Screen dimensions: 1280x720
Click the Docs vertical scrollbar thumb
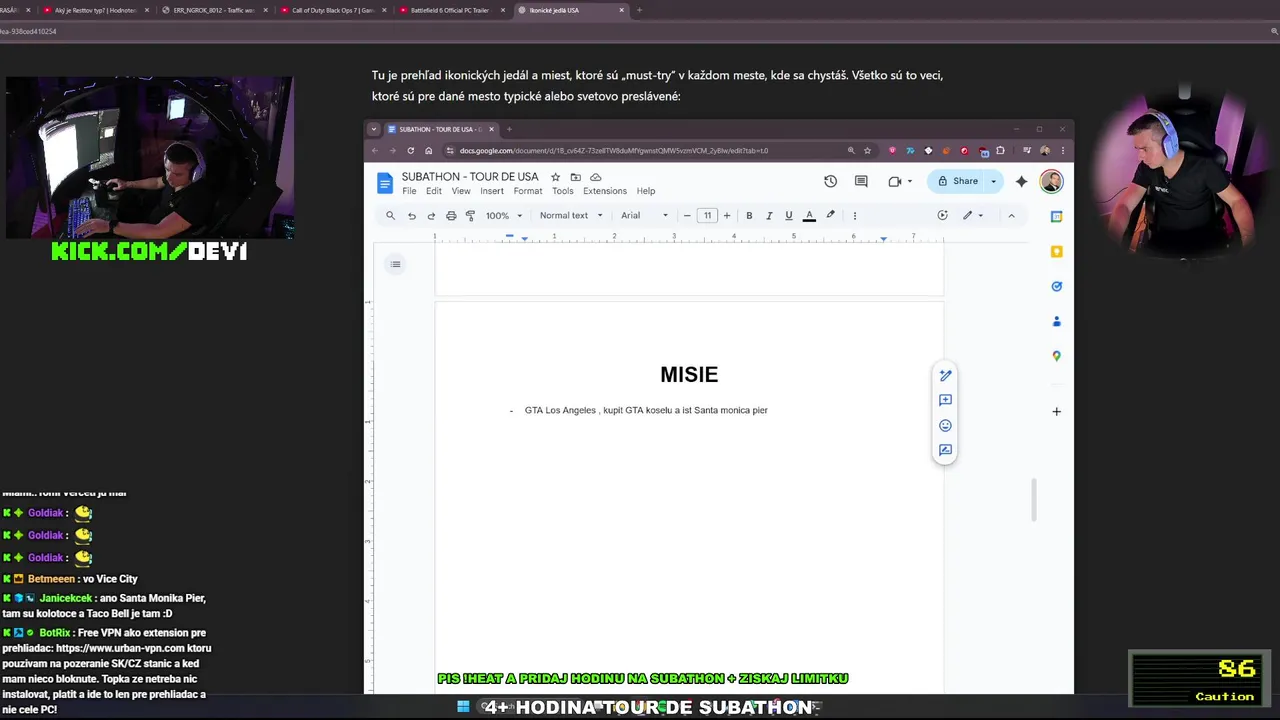(x=1033, y=500)
